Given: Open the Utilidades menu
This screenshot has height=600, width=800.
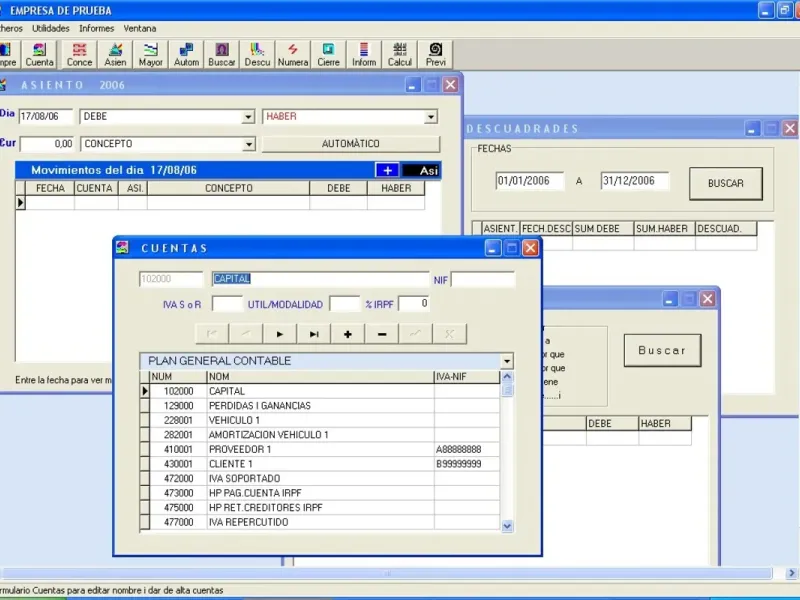Looking at the screenshot, I should tap(50, 28).
